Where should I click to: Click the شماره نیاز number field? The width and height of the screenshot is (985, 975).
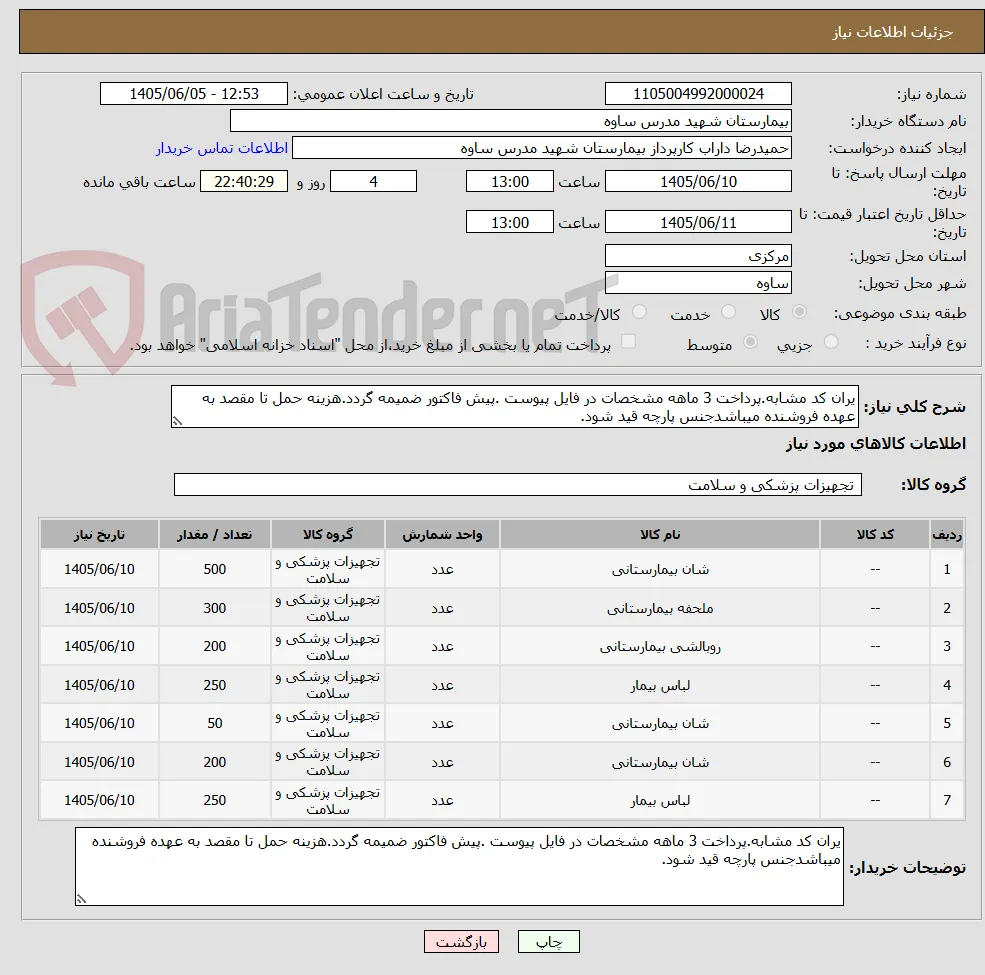698,94
